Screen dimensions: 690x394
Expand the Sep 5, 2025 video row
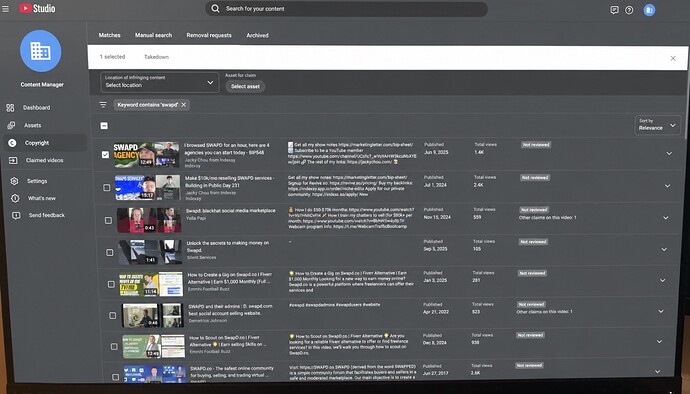point(664,250)
